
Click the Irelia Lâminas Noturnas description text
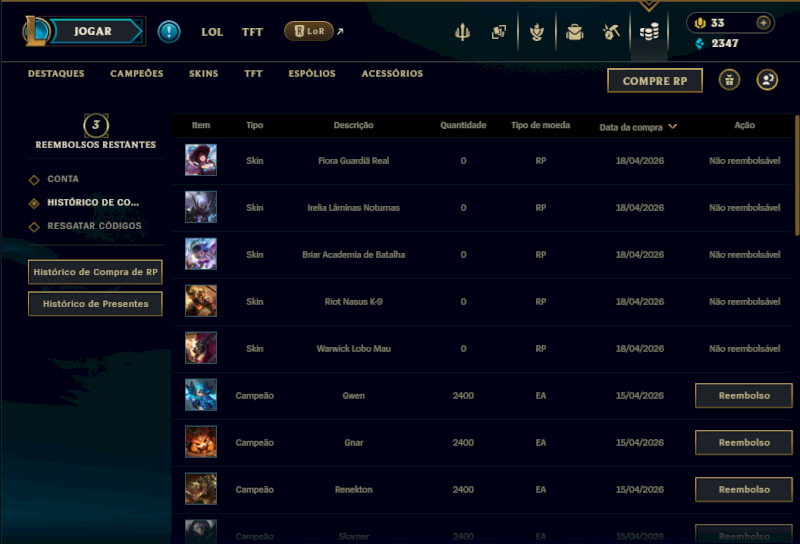coord(354,208)
